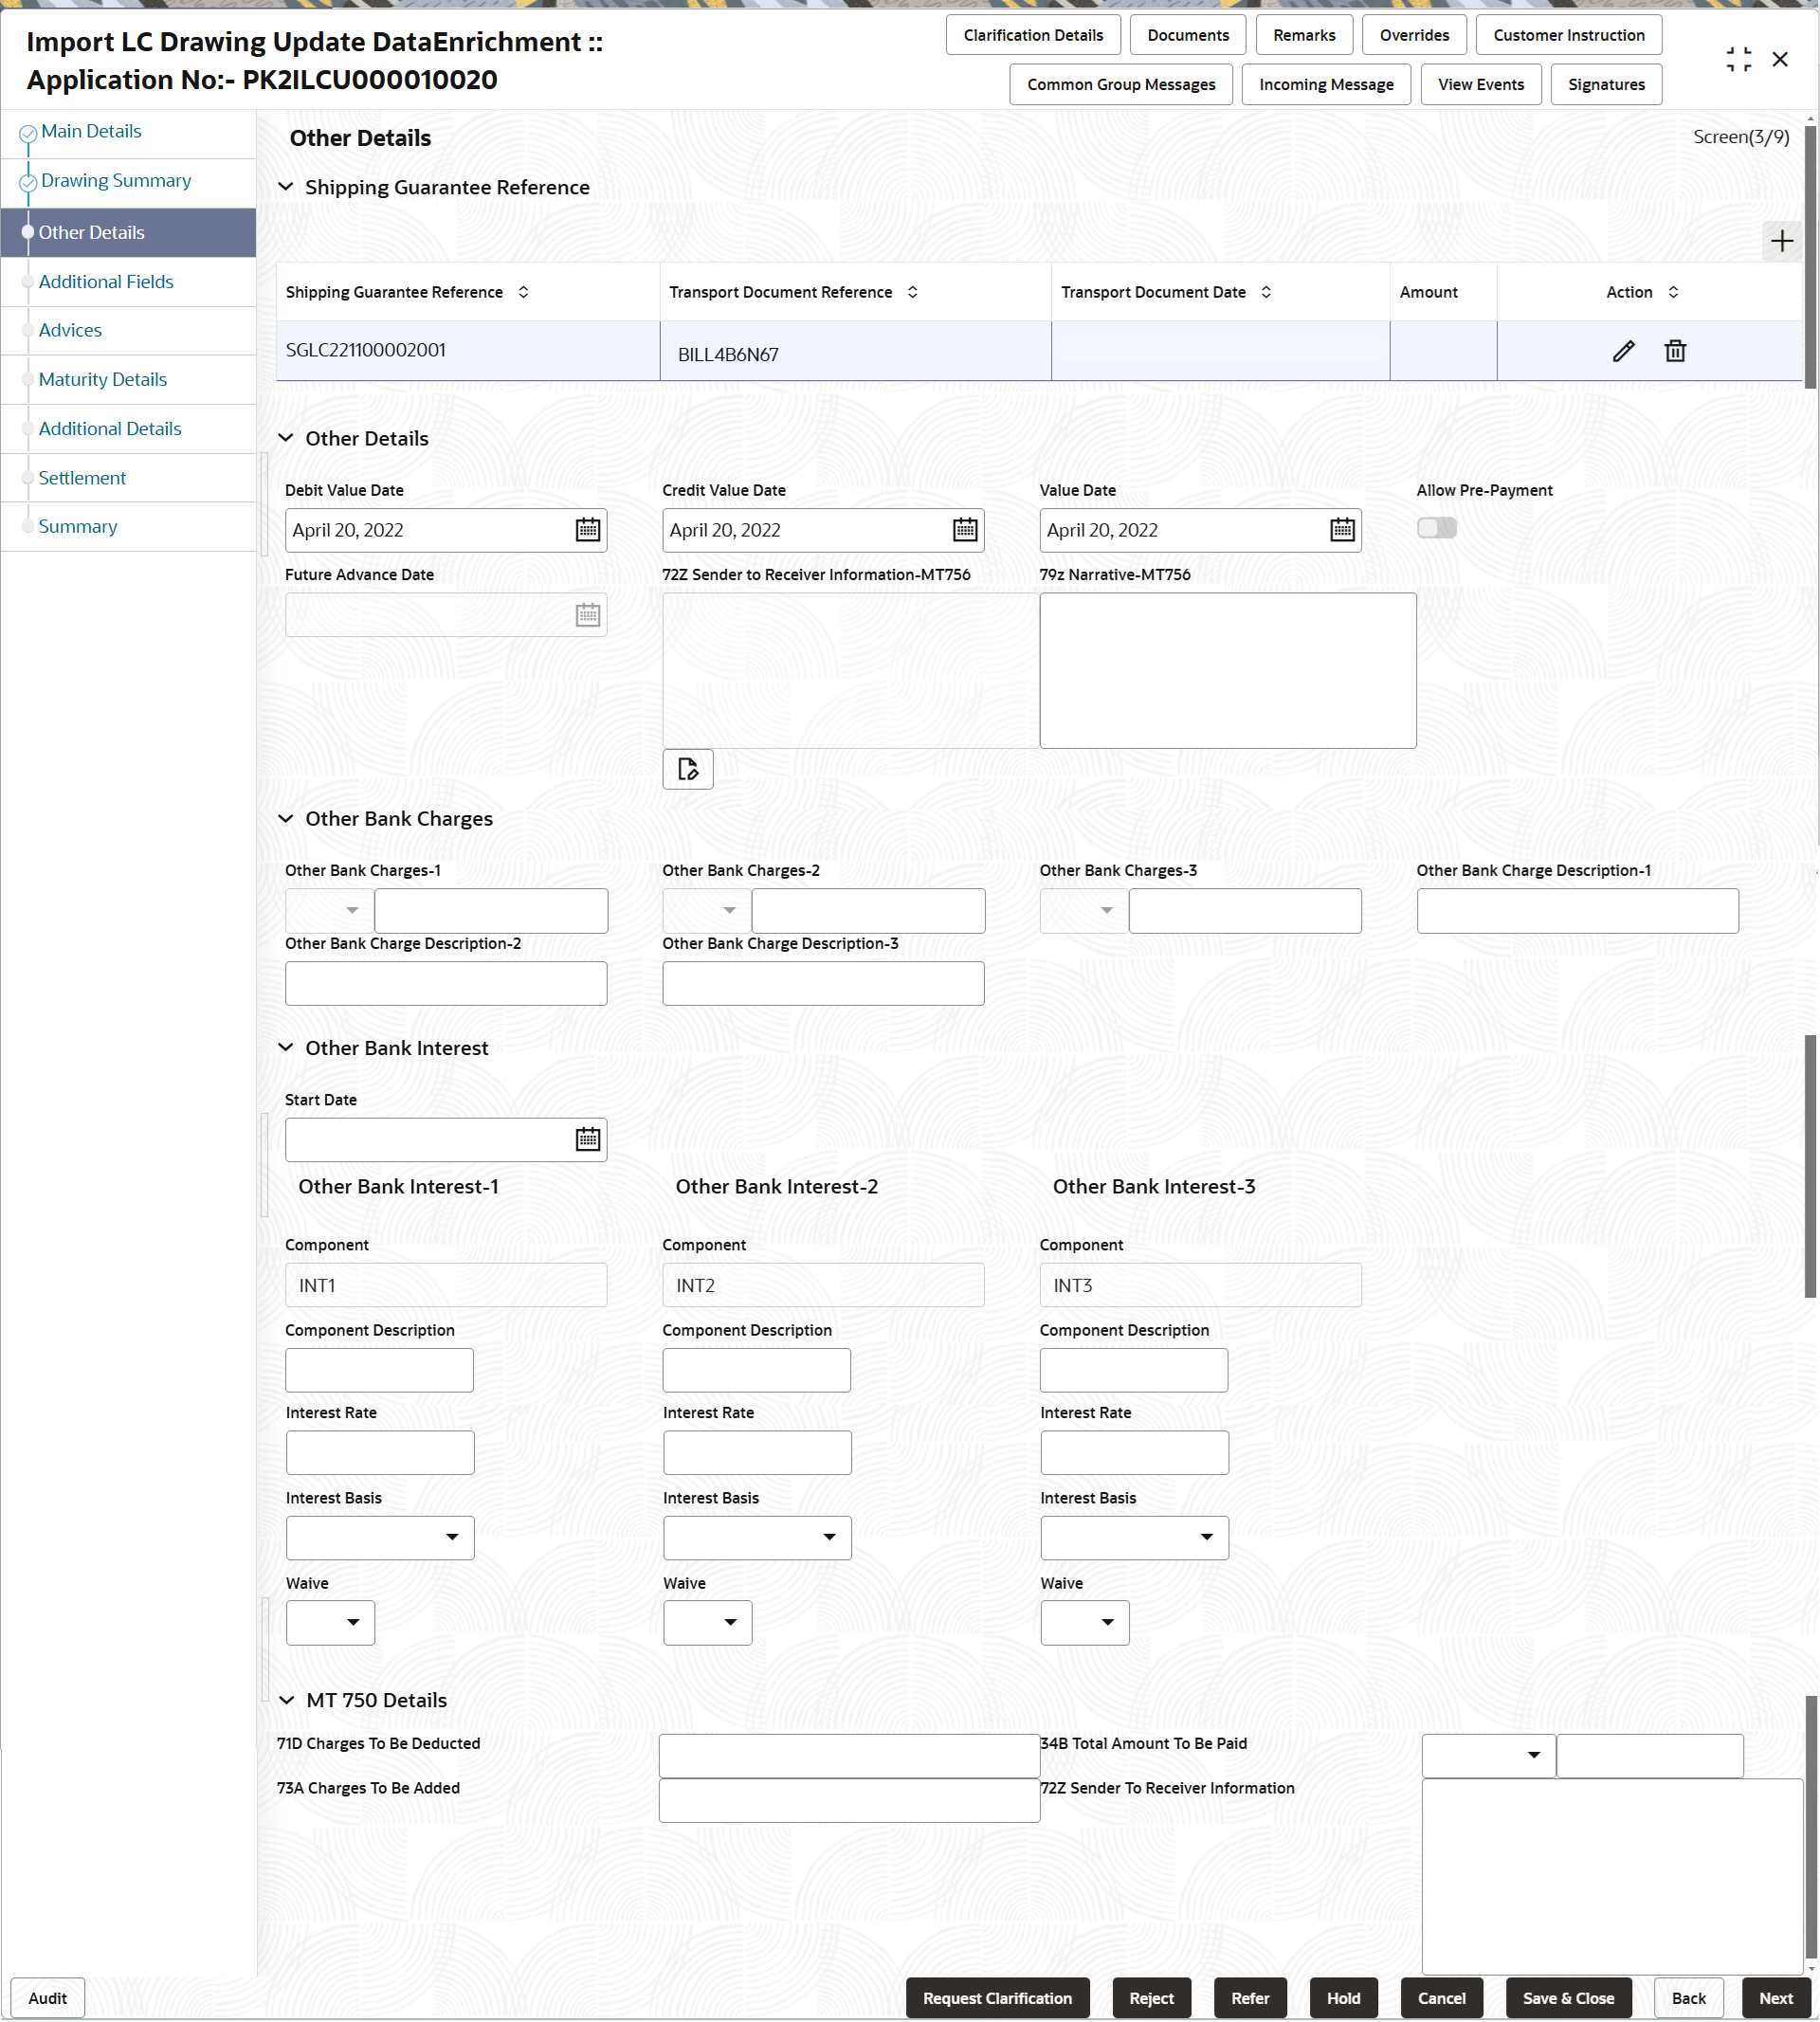Viewport: 1820px width, 2022px height.
Task: Open 34B Total Amount currency dropdown
Action: click(1488, 1755)
